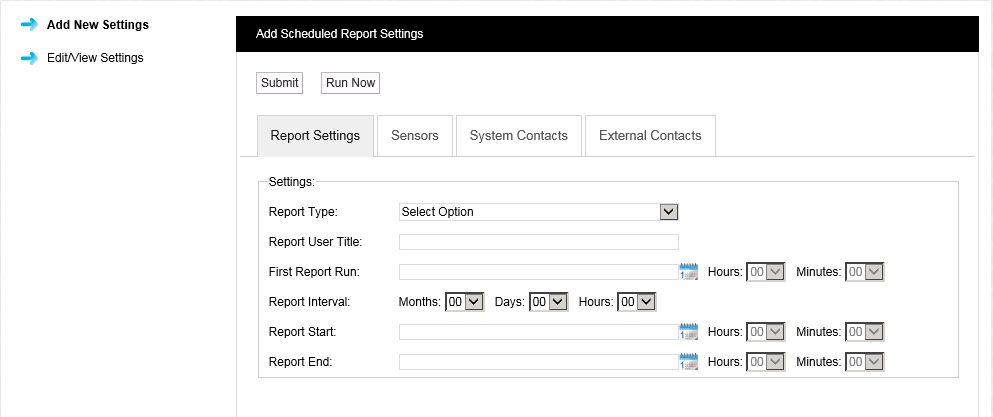The height and width of the screenshot is (417, 993).
Task: Expand the Report Type dropdown
Action: click(x=539, y=212)
